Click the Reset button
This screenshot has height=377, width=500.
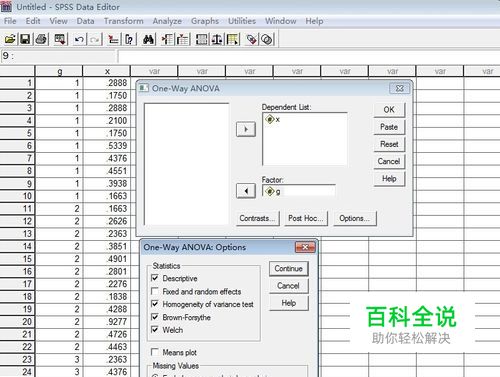pyautogui.click(x=389, y=144)
